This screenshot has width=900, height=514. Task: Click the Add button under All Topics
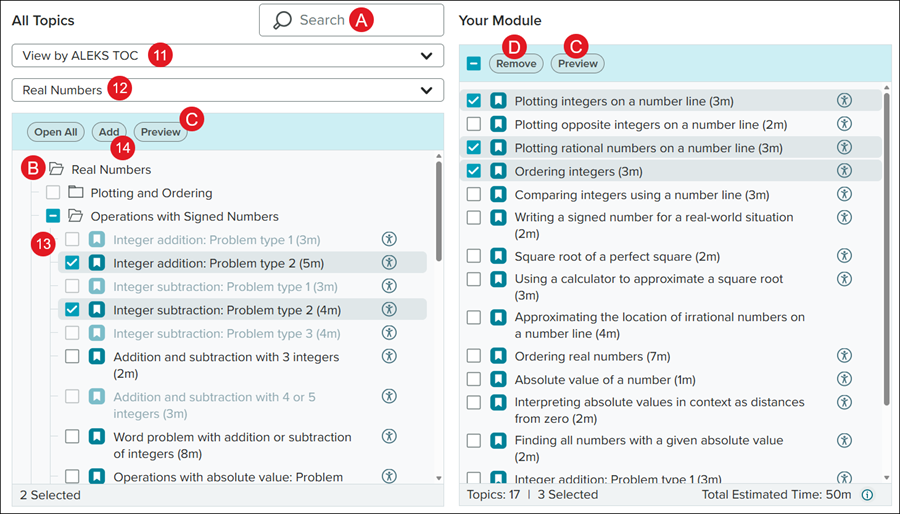pyautogui.click(x=109, y=131)
